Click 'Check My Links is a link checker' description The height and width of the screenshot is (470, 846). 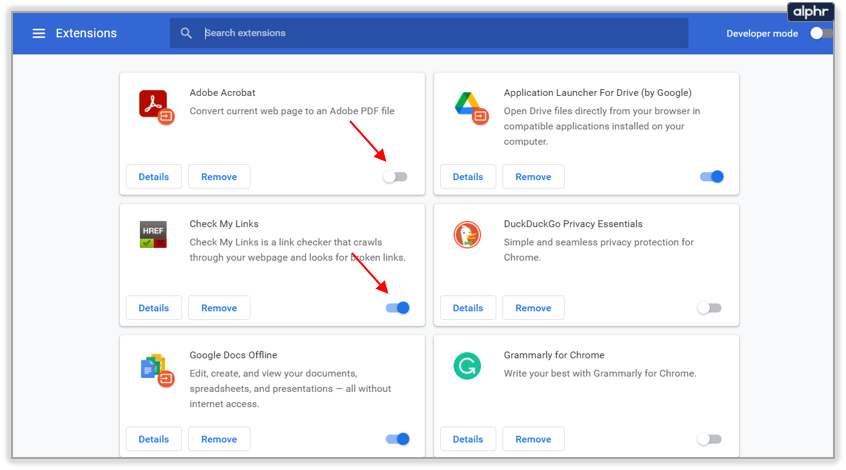(x=297, y=250)
